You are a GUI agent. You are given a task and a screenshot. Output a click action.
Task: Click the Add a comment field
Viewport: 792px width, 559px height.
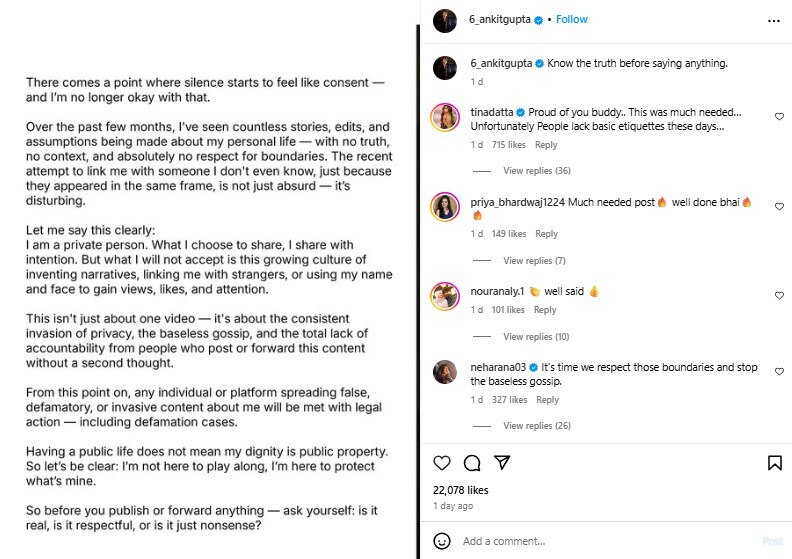600,541
